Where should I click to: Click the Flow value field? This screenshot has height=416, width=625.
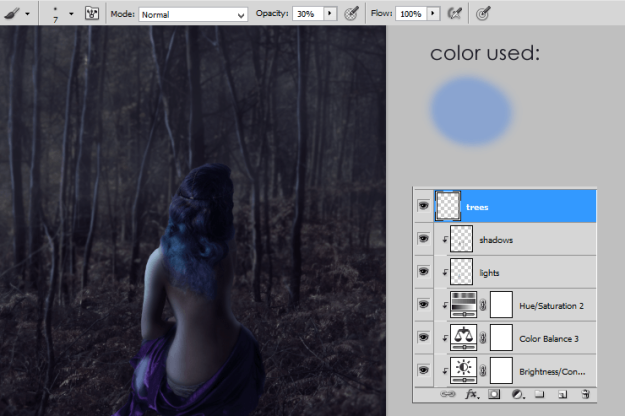coord(411,14)
